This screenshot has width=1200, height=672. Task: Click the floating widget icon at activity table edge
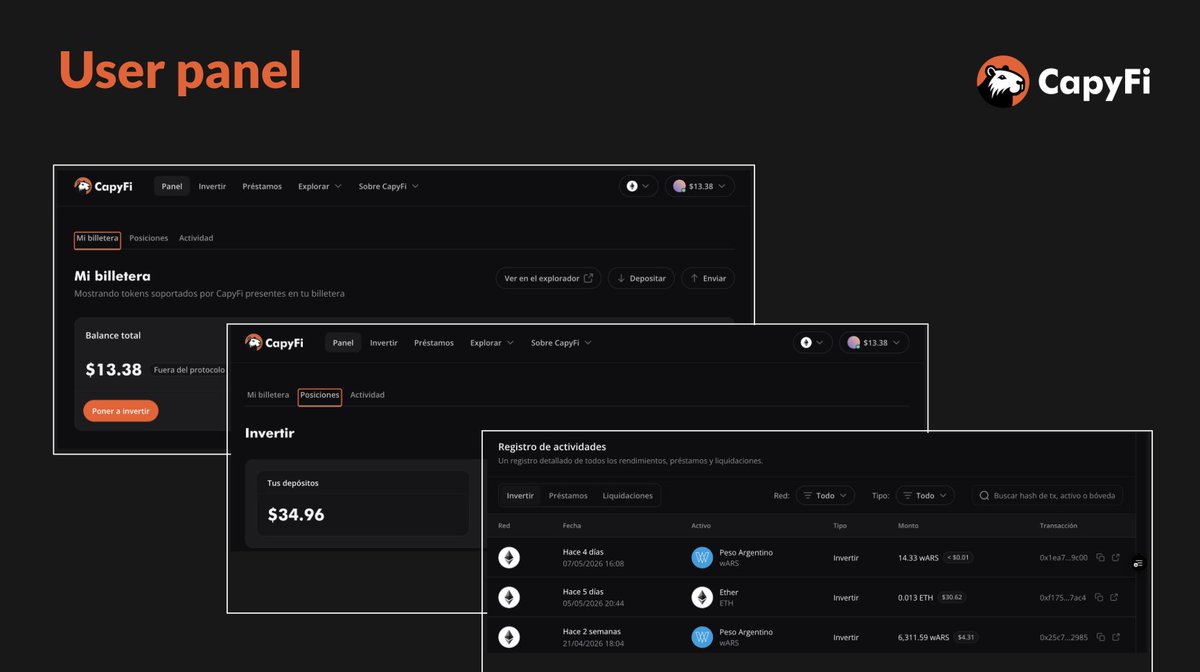click(1138, 564)
